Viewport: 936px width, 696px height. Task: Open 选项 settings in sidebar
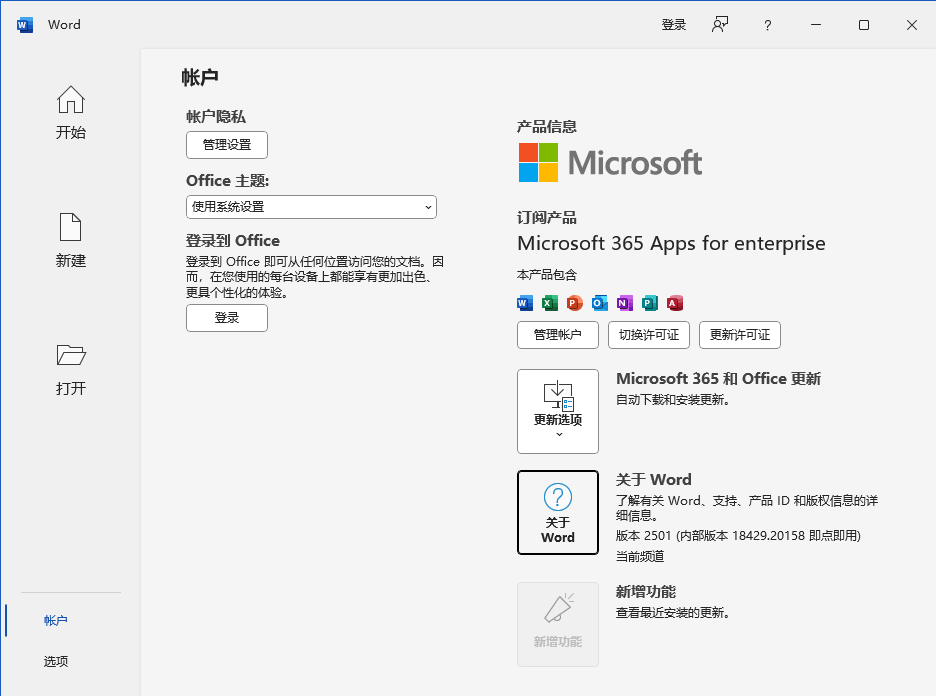pyautogui.click(x=56, y=661)
